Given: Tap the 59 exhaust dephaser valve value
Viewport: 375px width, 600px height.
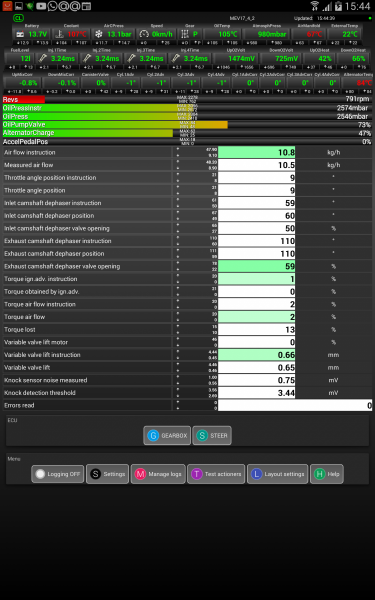Looking at the screenshot, I should [256, 266].
